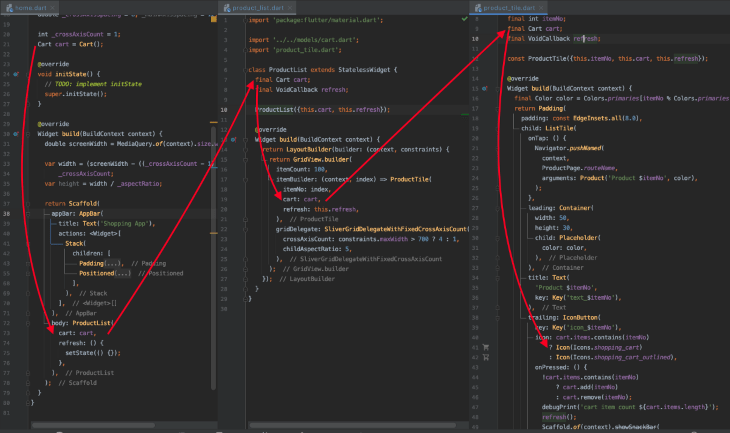Collapse the ProductList class fold marker

point(245,70)
